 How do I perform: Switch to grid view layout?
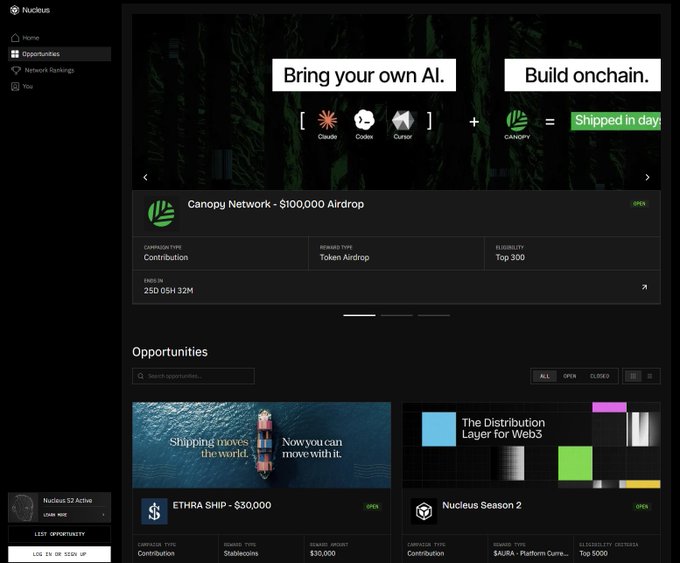[x=633, y=376]
